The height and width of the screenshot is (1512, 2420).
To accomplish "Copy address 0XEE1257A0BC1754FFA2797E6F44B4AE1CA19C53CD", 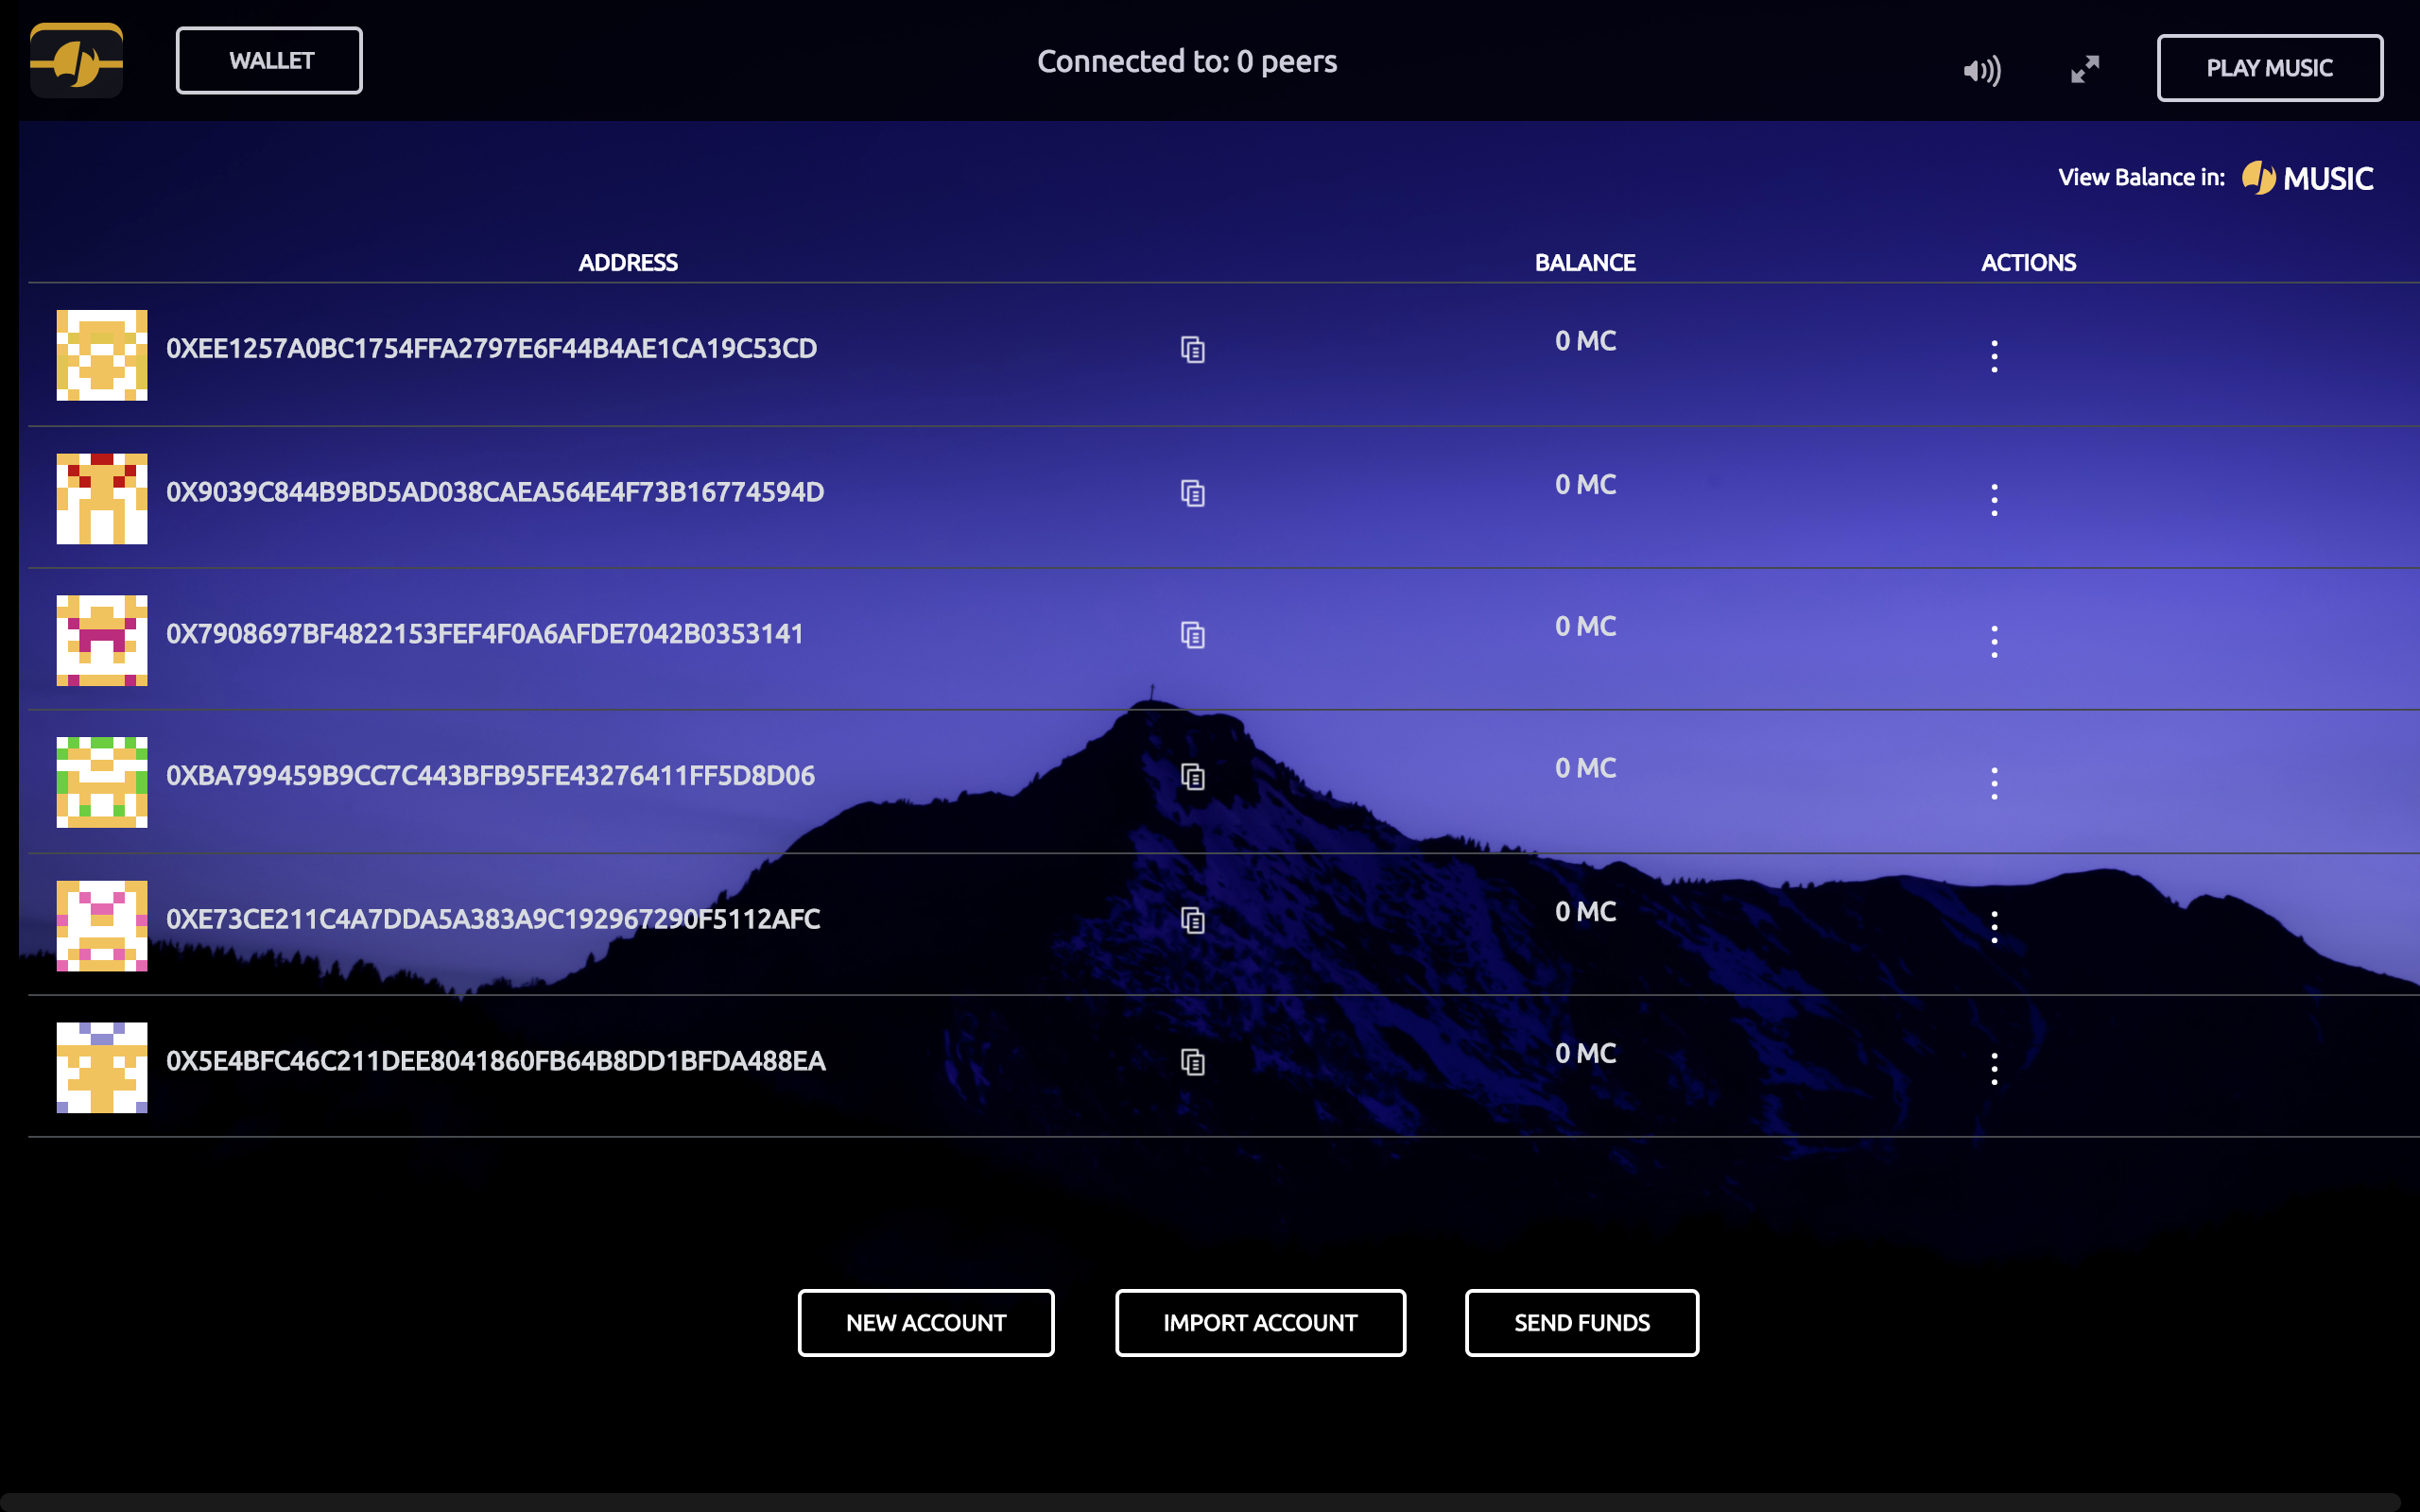I will pyautogui.click(x=1193, y=351).
